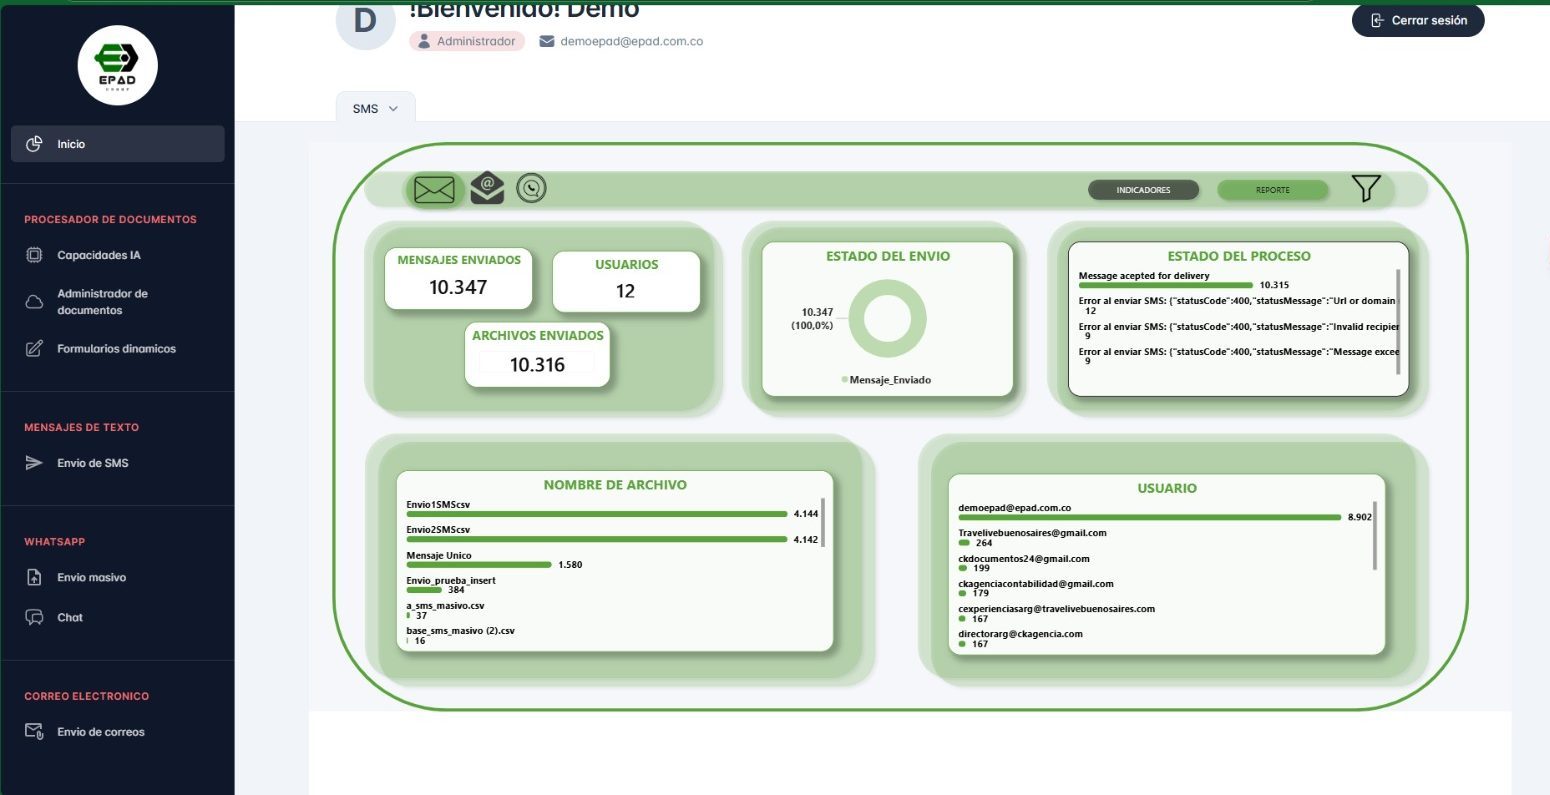Click the SMS envelope icon in dashboard toolbar
The height and width of the screenshot is (795, 1550).
click(434, 190)
